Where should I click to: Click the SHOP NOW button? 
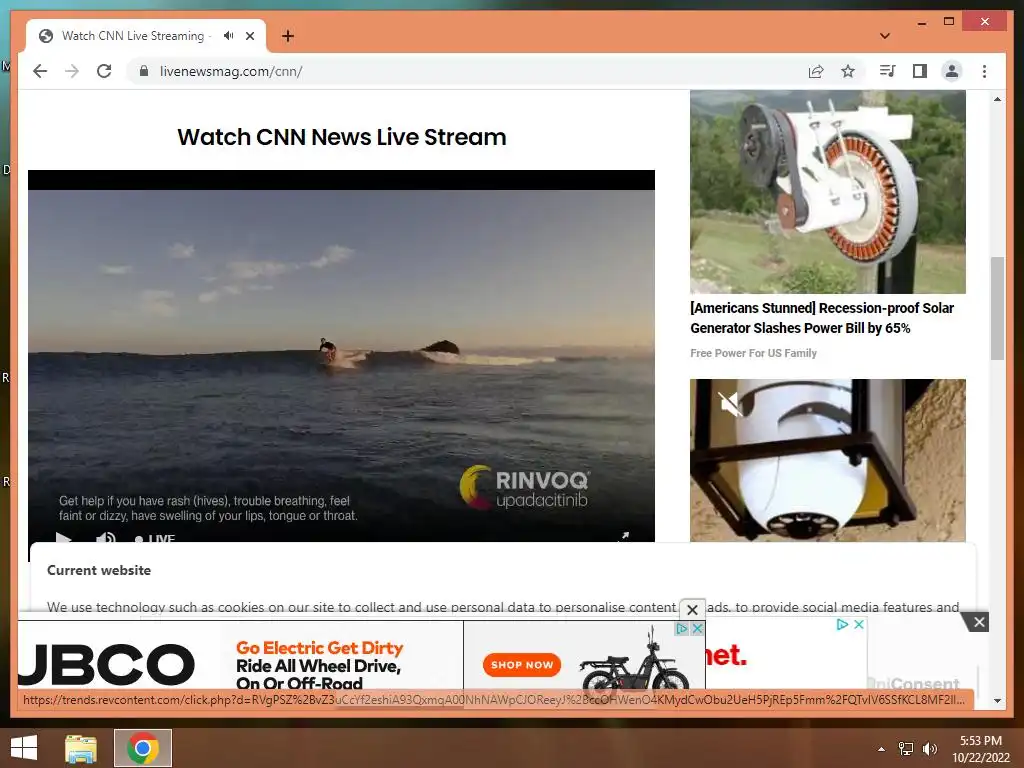point(522,665)
